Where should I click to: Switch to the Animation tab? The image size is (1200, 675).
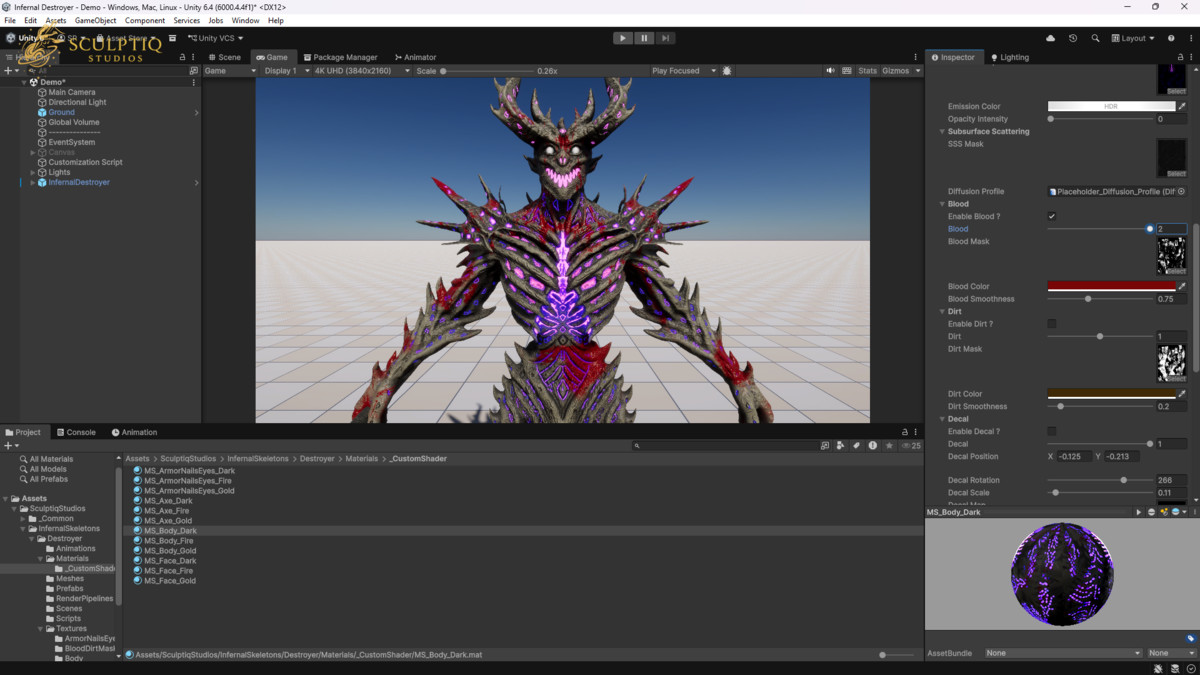coord(134,432)
